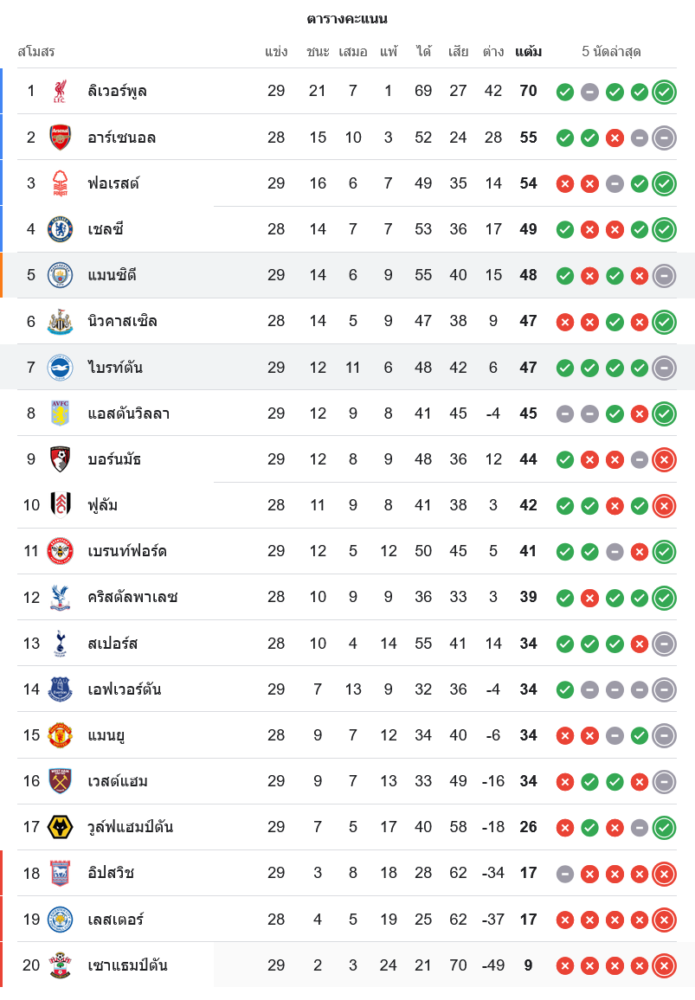The height and width of the screenshot is (1000, 695).
Task: Click the Brighton club crest
Action: [x=61, y=368]
